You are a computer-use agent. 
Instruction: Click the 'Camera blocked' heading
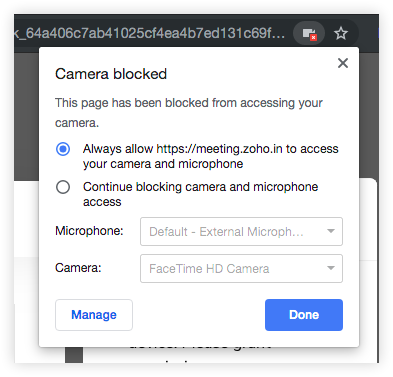[x=111, y=74]
